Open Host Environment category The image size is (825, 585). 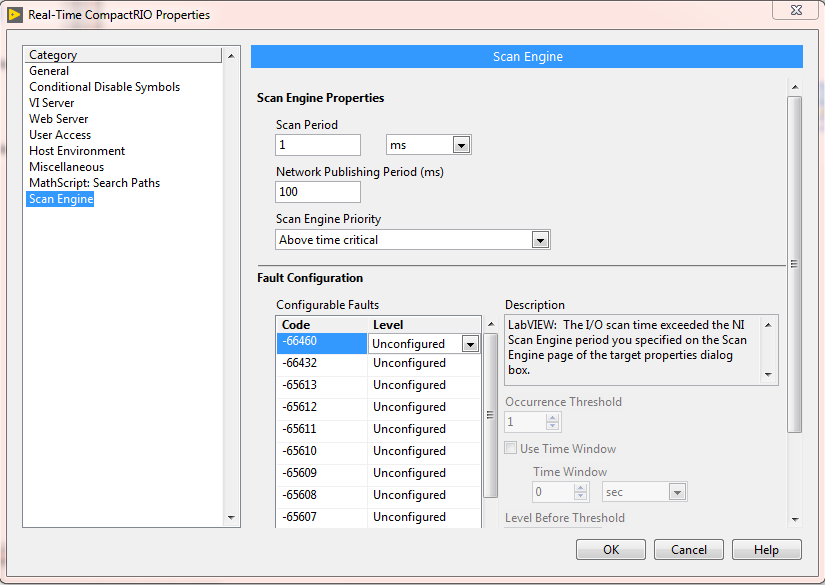click(77, 151)
